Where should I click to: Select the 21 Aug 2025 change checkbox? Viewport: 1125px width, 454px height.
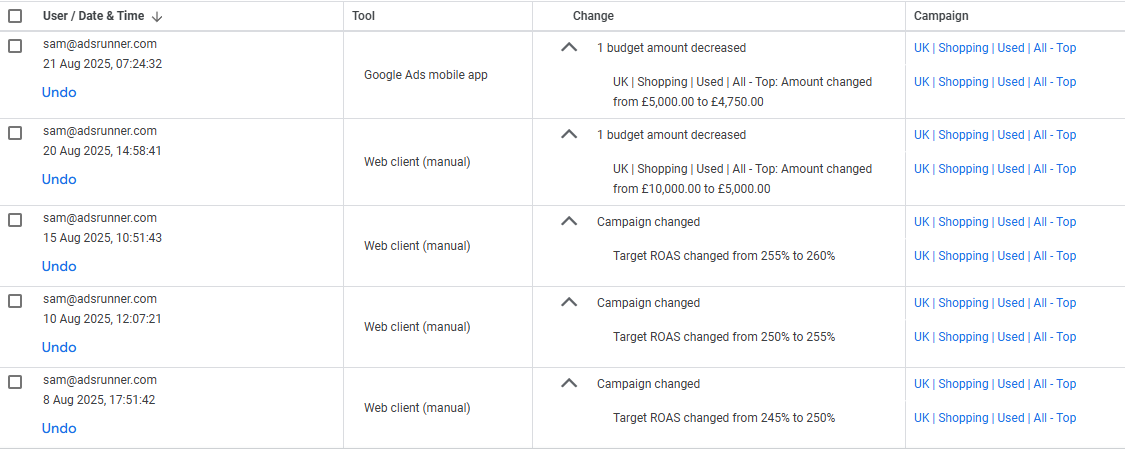tap(15, 46)
